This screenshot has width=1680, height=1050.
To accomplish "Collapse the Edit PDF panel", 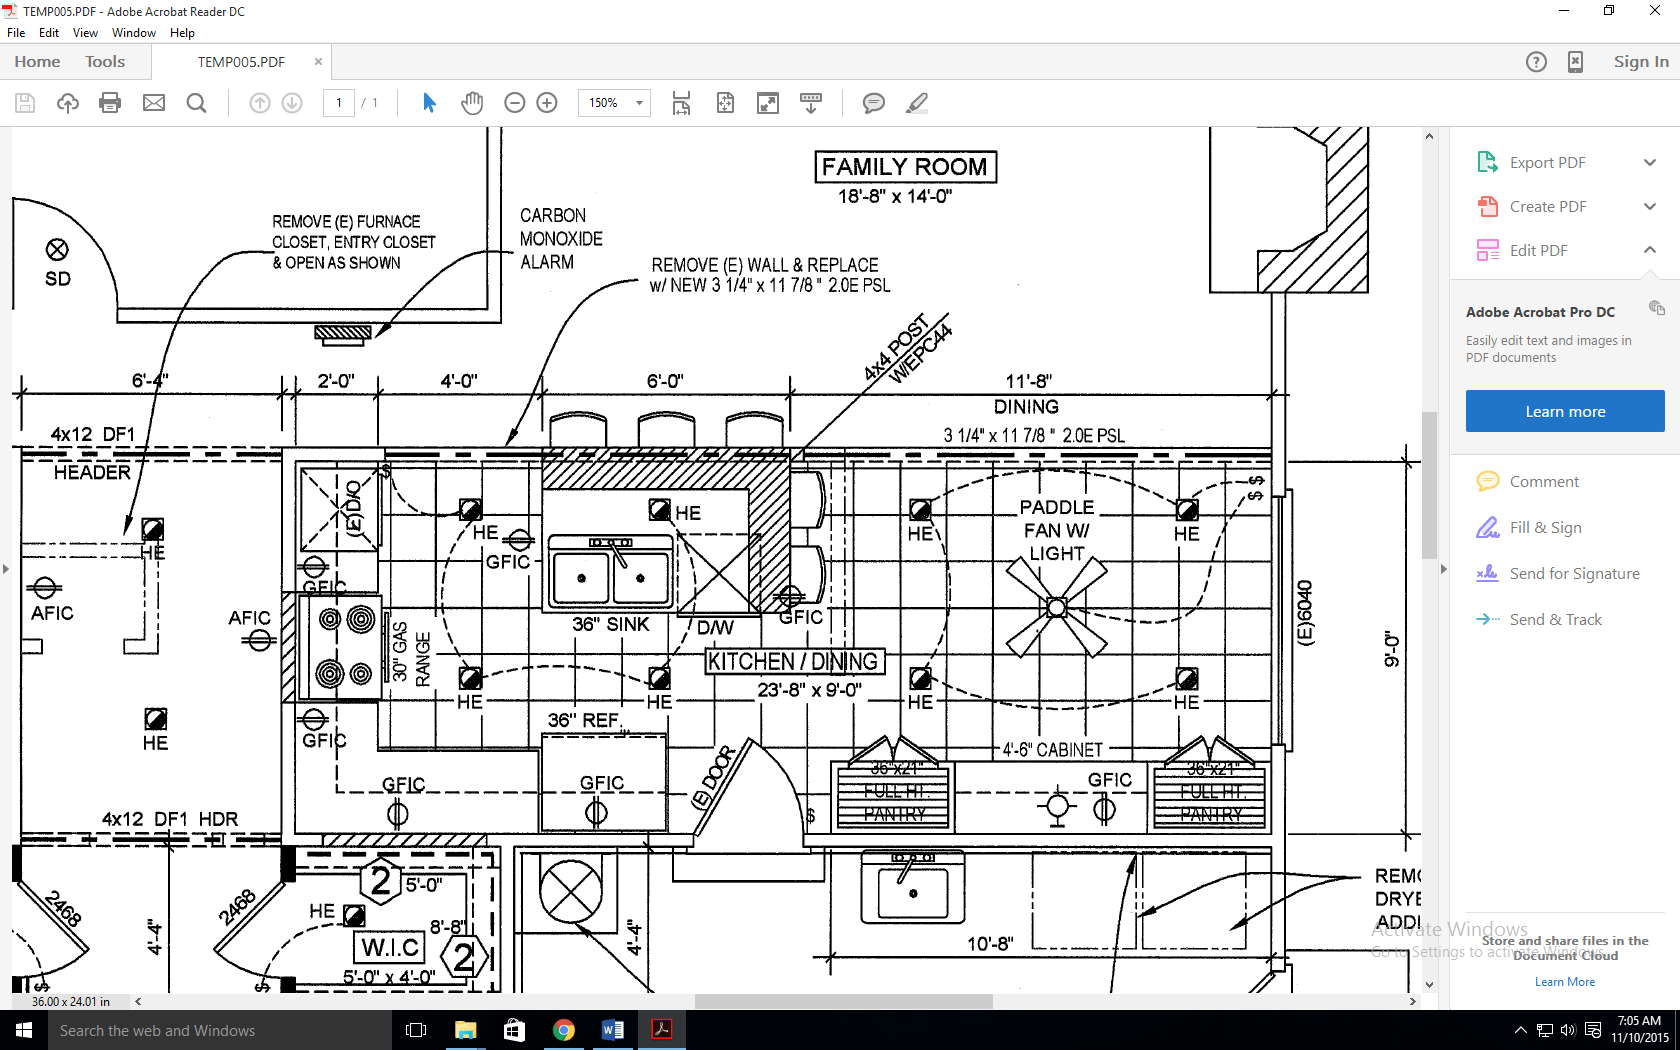I will click(x=1650, y=249).
